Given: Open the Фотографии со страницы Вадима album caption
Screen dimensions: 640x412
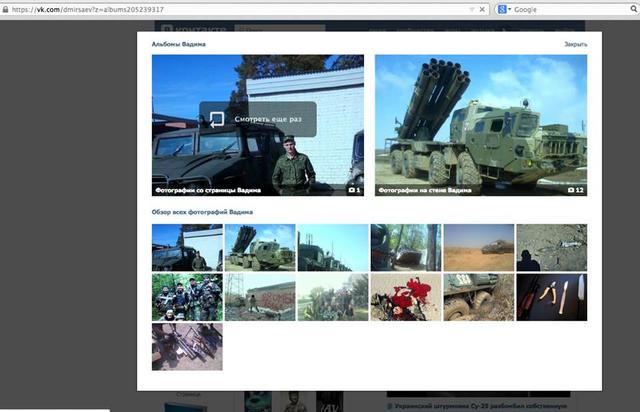Looking at the screenshot, I should pyautogui.click(x=208, y=189).
